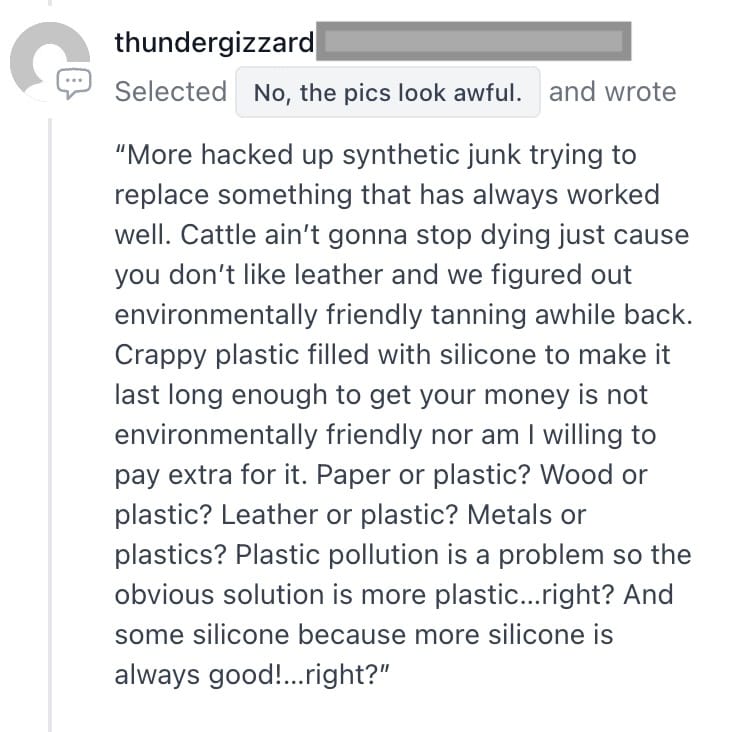
Task: Click the redacted gray bar beside username
Action: point(474,41)
